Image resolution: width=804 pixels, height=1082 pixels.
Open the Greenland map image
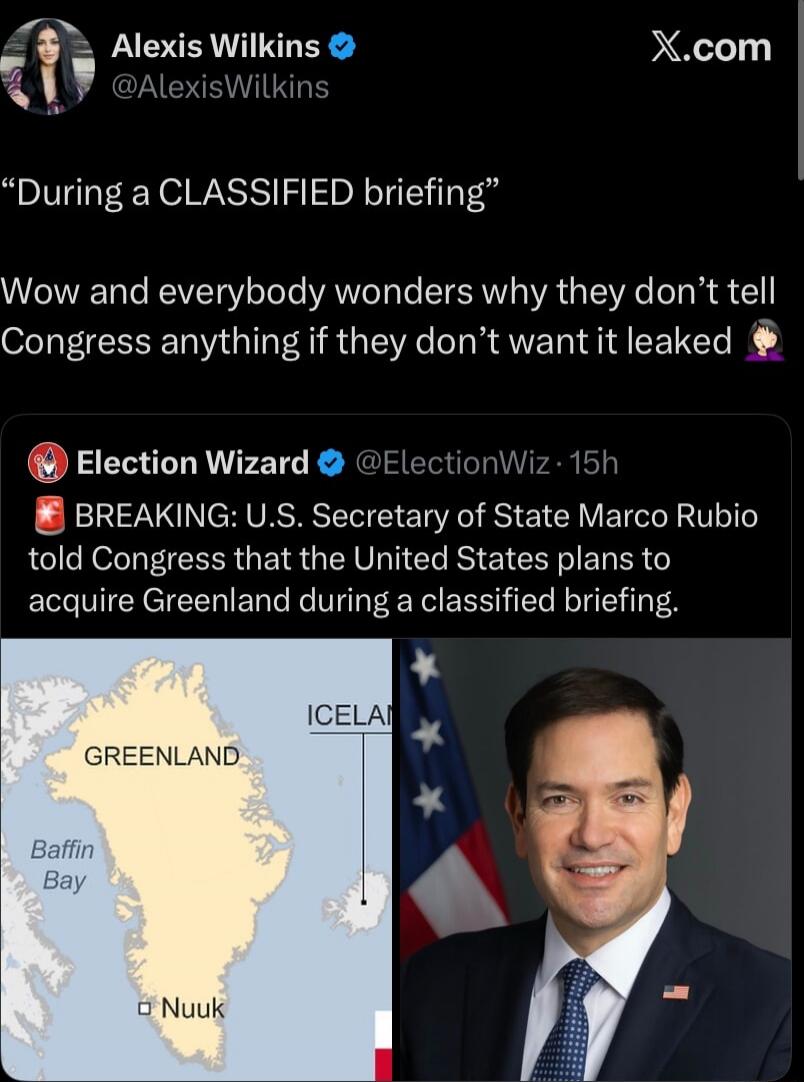click(x=196, y=860)
